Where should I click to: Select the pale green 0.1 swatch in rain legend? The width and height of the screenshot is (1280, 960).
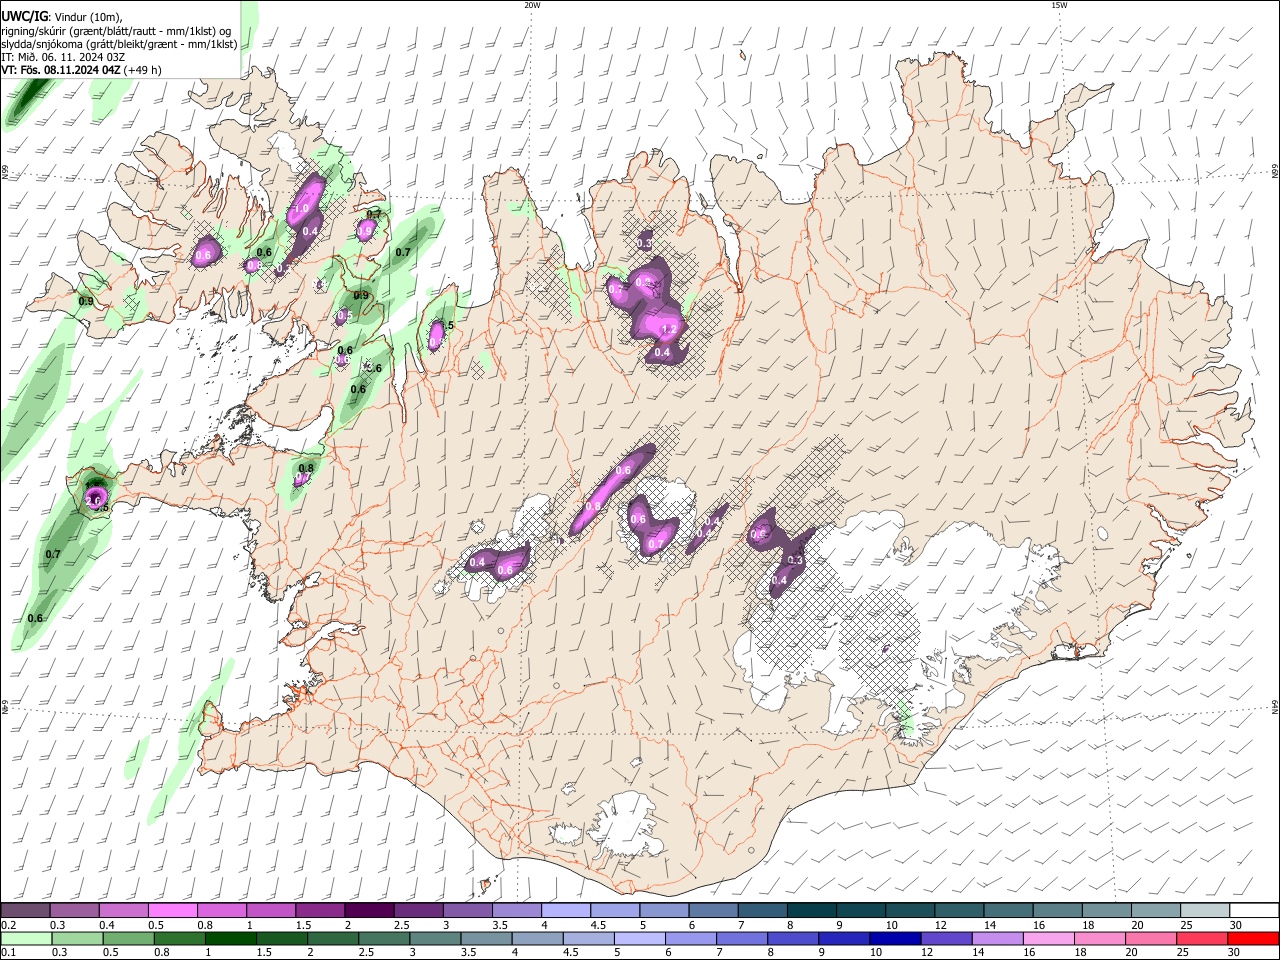click(x=25, y=938)
